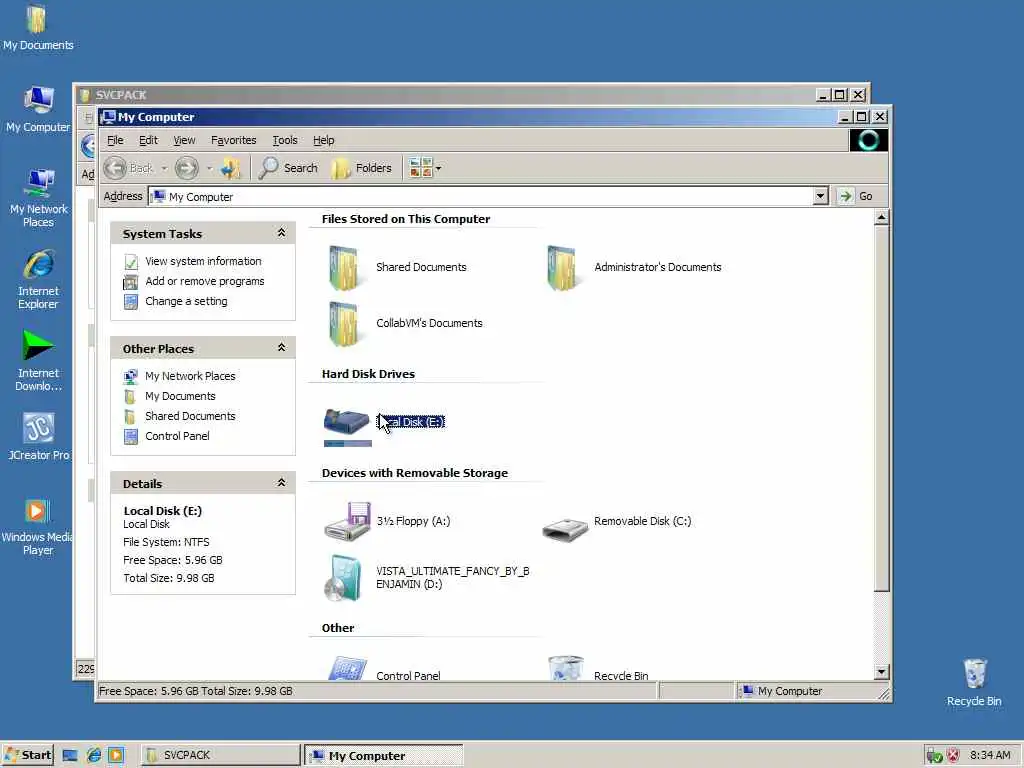The image size is (1024, 768).
Task: Click My Computer taskbar button
Action: [x=384, y=756]
